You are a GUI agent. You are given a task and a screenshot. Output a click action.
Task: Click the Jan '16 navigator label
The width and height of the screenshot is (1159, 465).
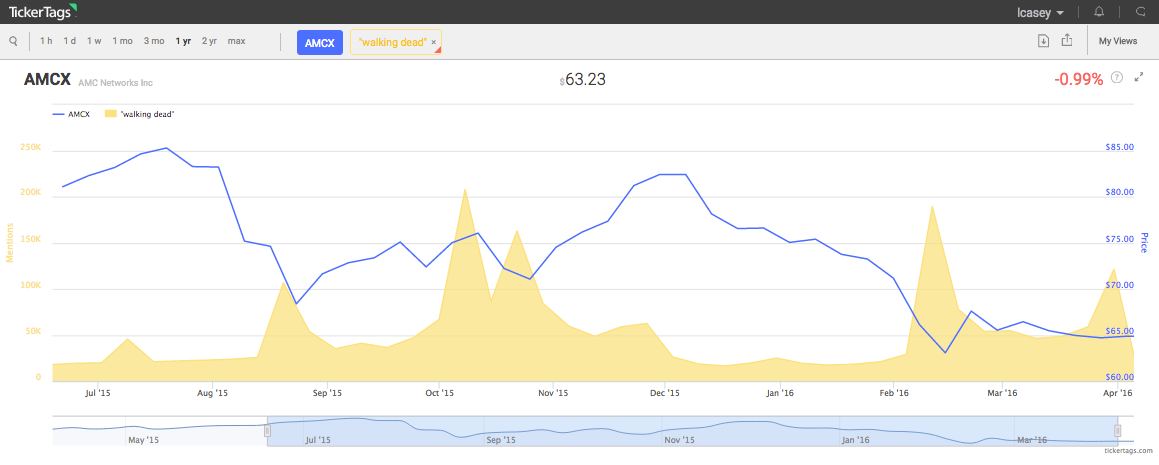tap(854, 440)
